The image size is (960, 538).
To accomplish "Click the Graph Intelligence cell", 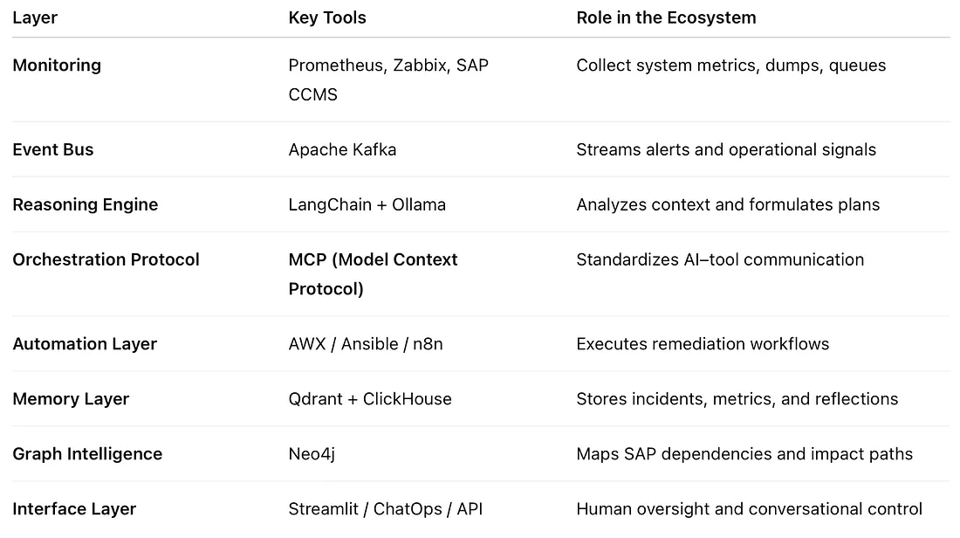I will click(x=87, y=453).
